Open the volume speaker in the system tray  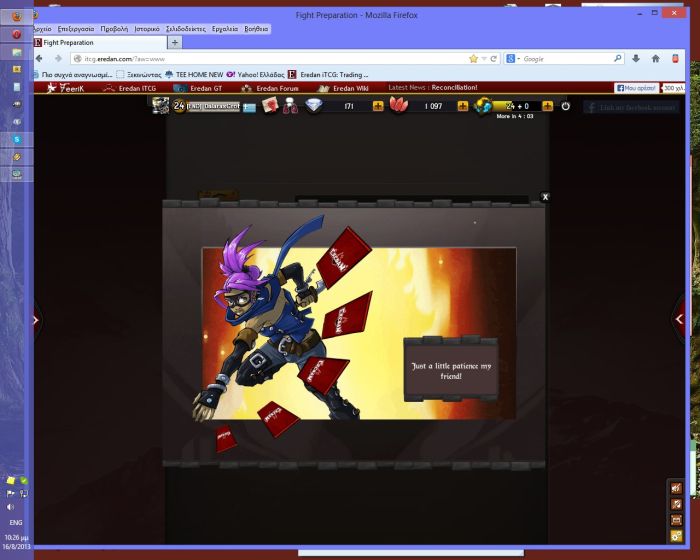(x=10, y=507)
